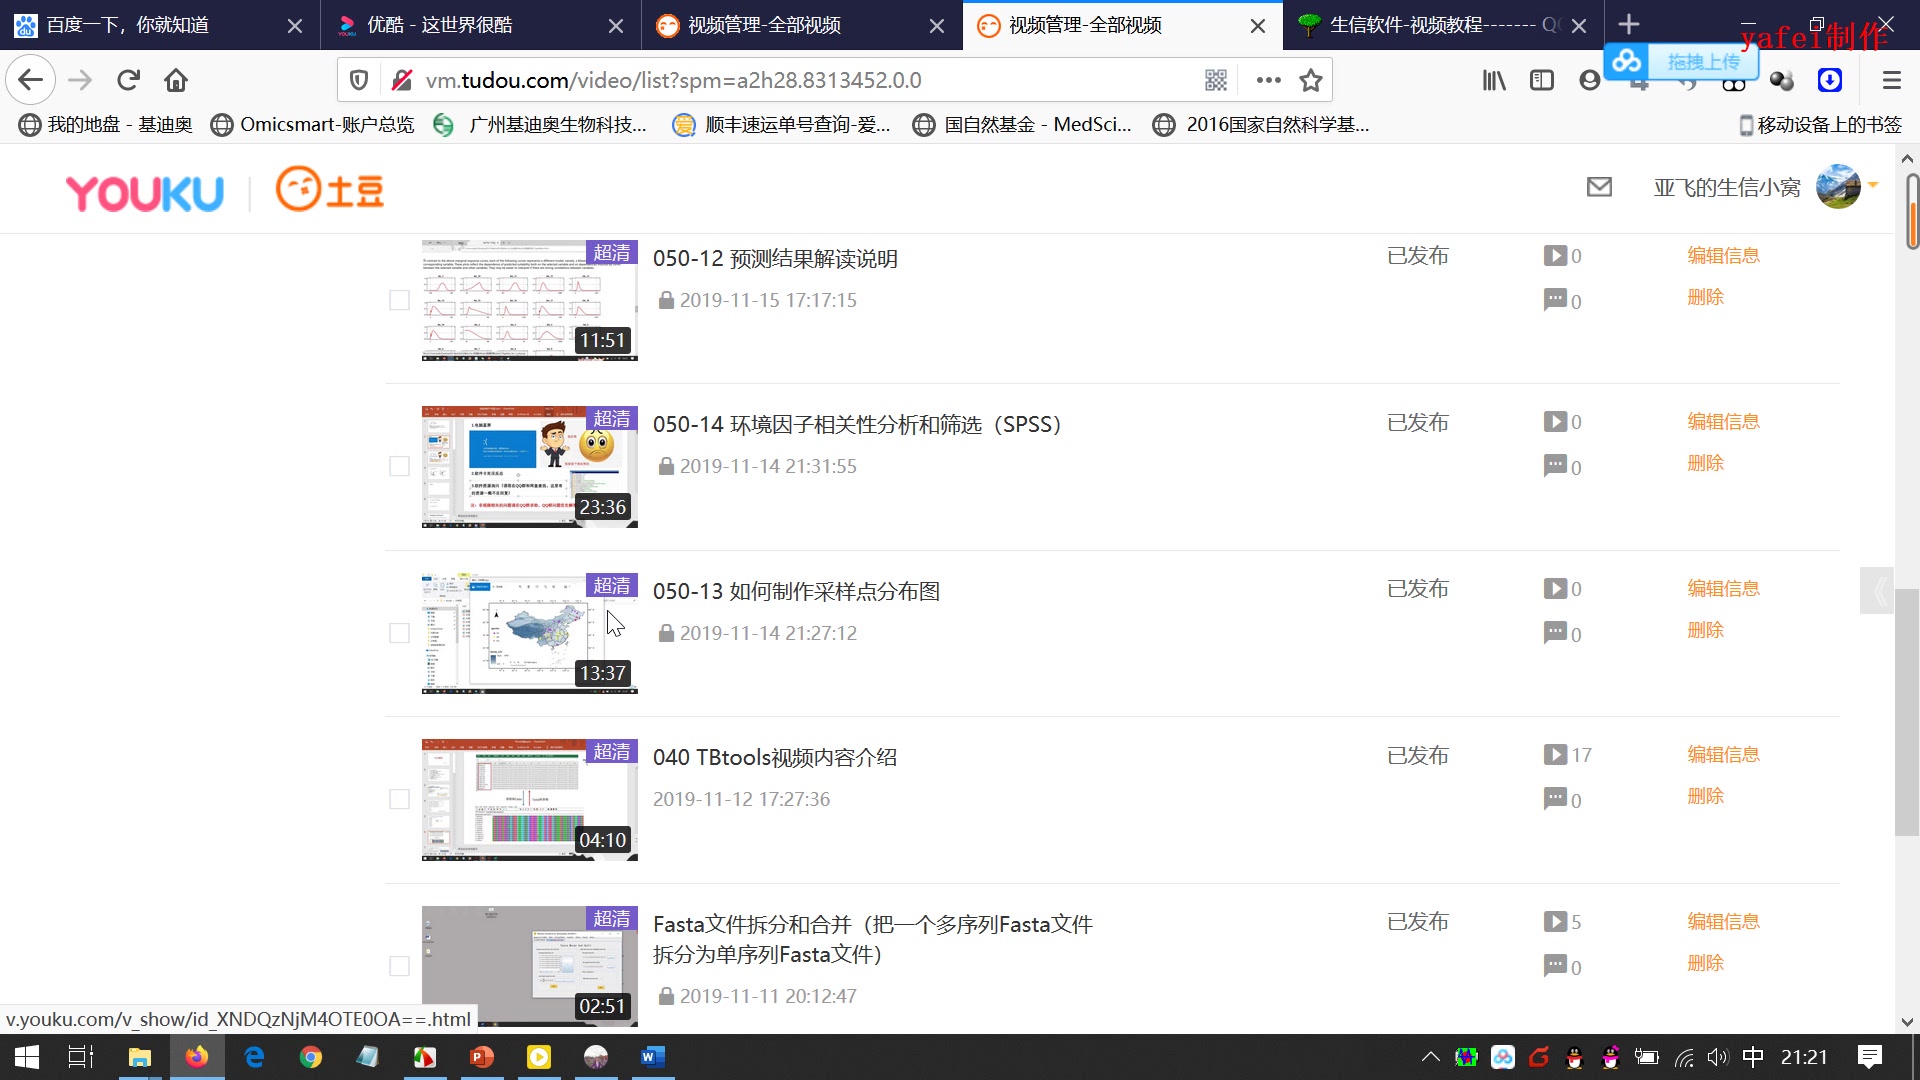
Task: Click 编辑信息 for 050-14 SPSS video
Action: 1723,422
